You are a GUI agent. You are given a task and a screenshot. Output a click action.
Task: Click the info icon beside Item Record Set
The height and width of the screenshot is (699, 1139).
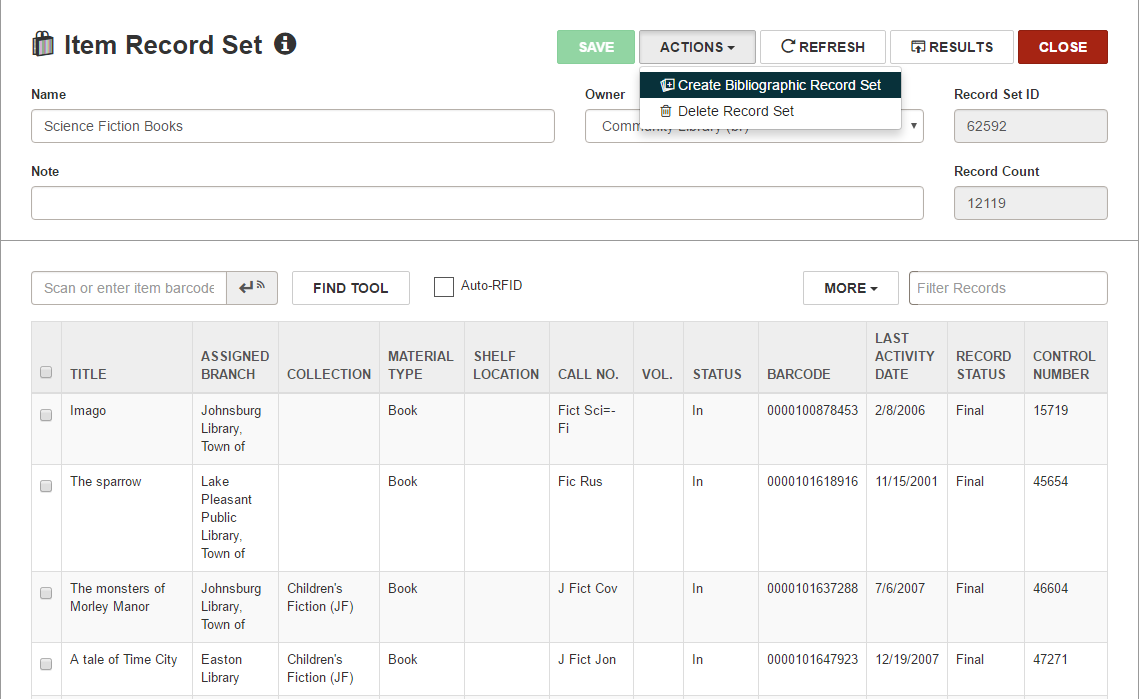[285, 44]
